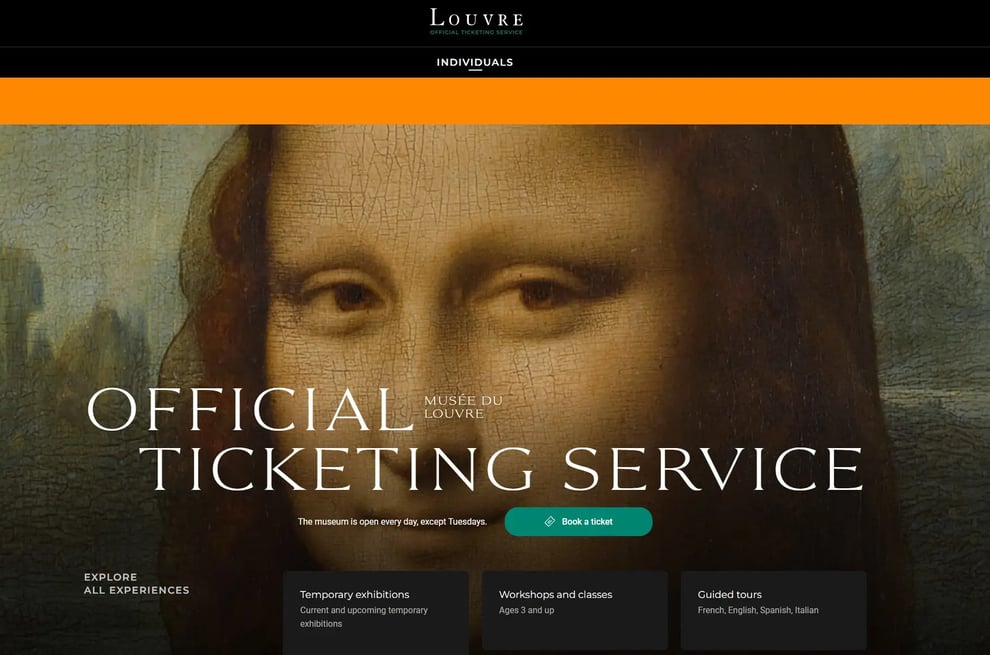The image size is (990, 655).
Task: Click the ticket icon inside Book a ticket
Action: (549, 522)
